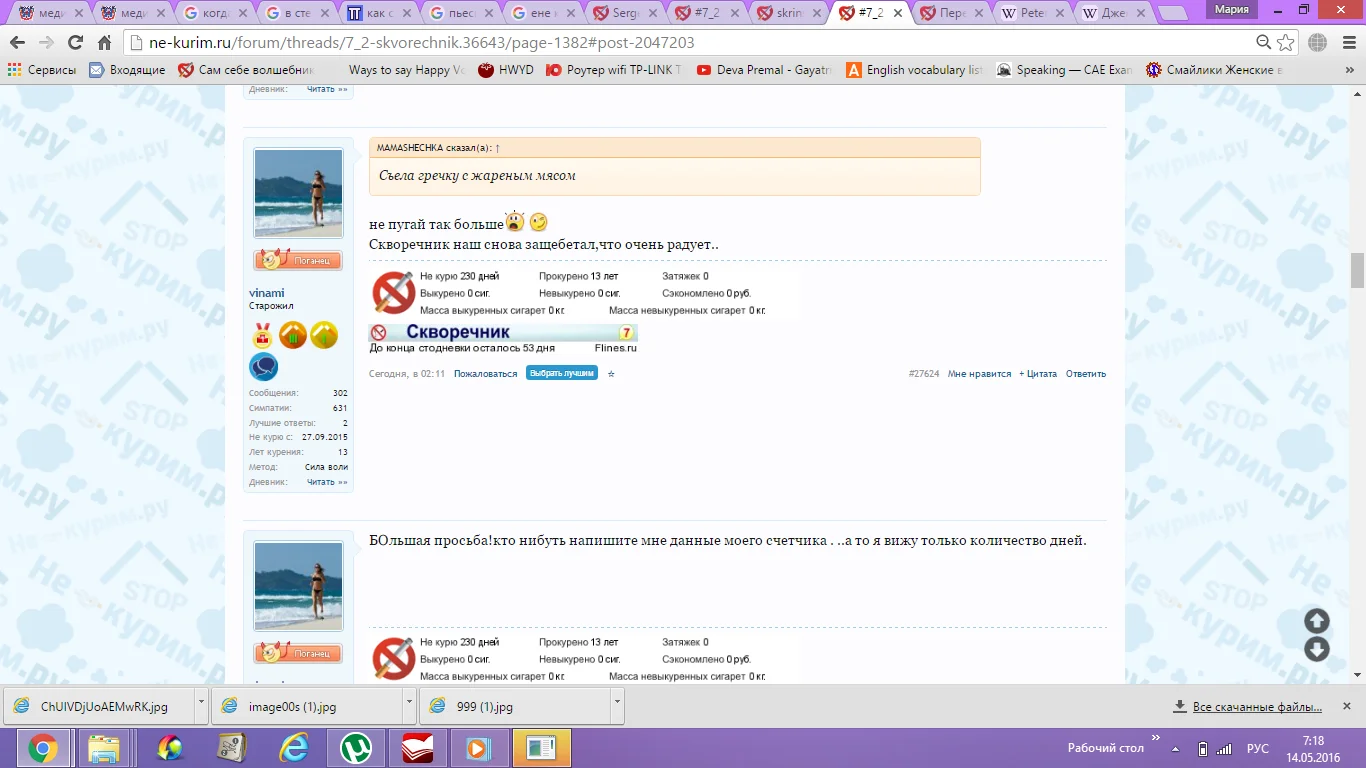Click the arrow after "MAMASHECHKA сказал(а):"
This screenshot has width=1366, height=768.
coord(498,148)
